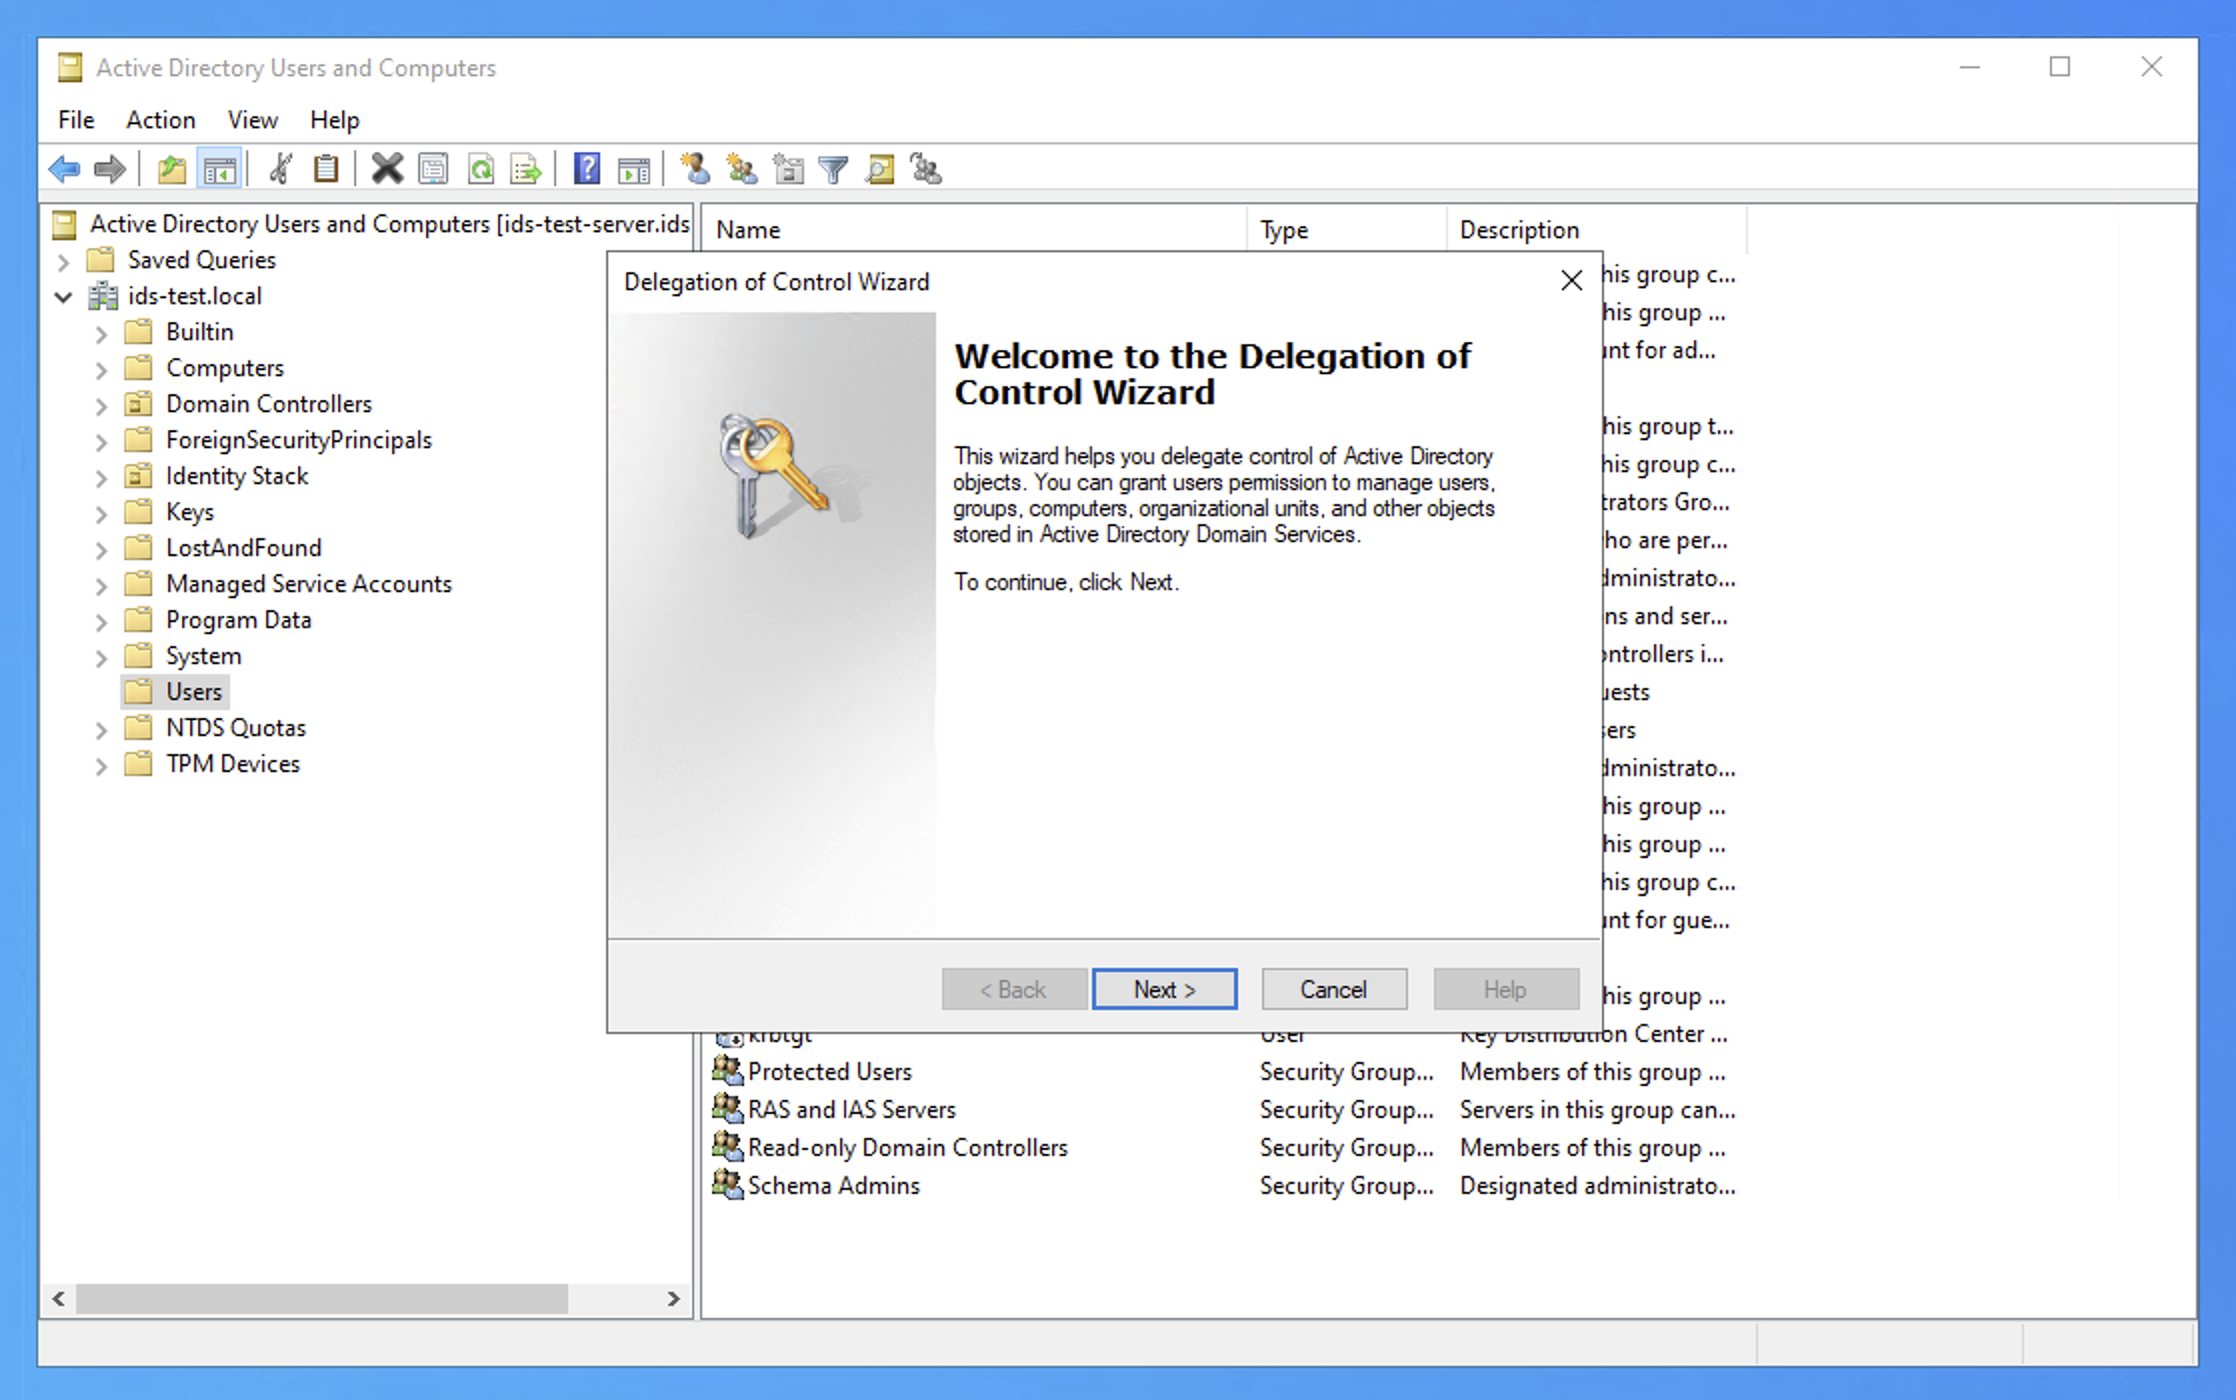Click the create new group icon
The height and width of the screenshot is (1400, 2236).
point(742,169)
